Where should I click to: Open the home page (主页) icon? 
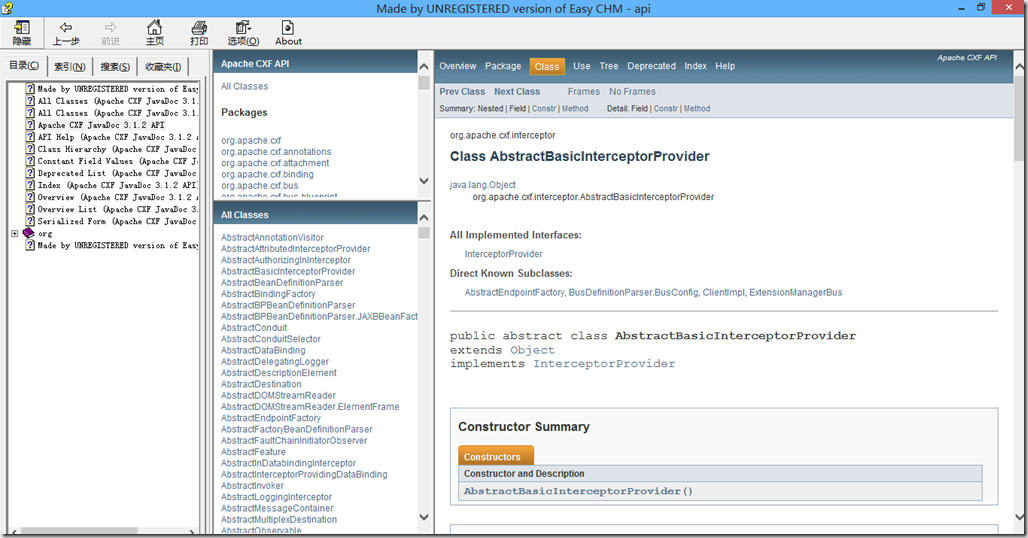point(155,28)
